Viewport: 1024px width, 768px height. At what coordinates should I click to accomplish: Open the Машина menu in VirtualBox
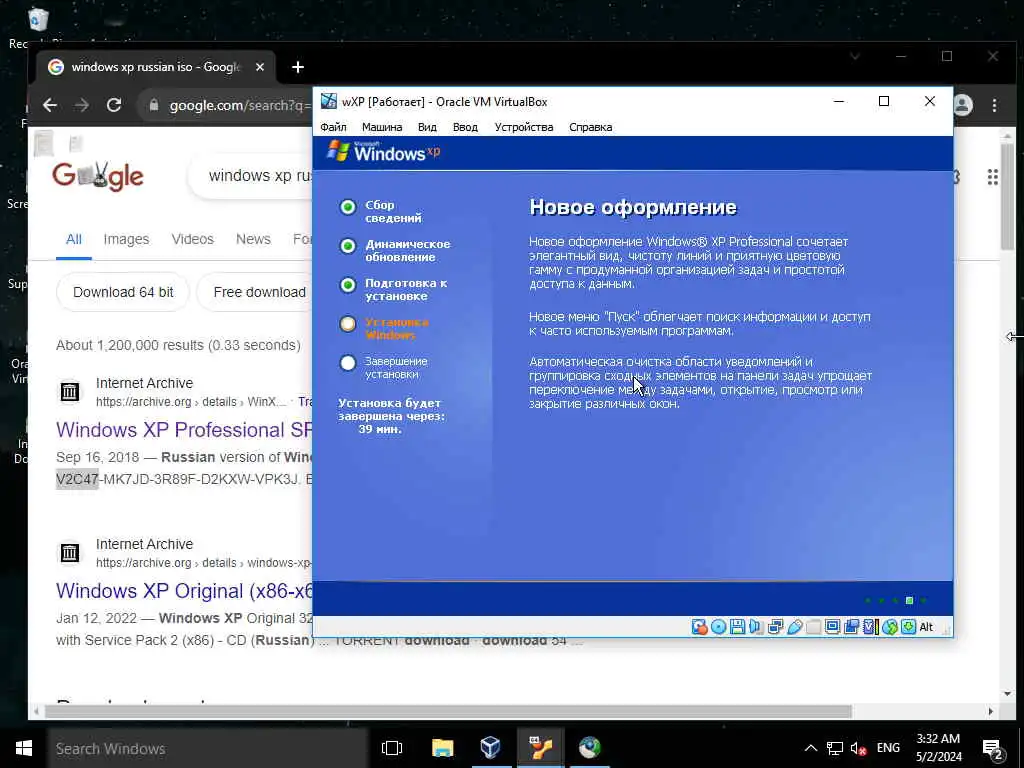(382, 127)
